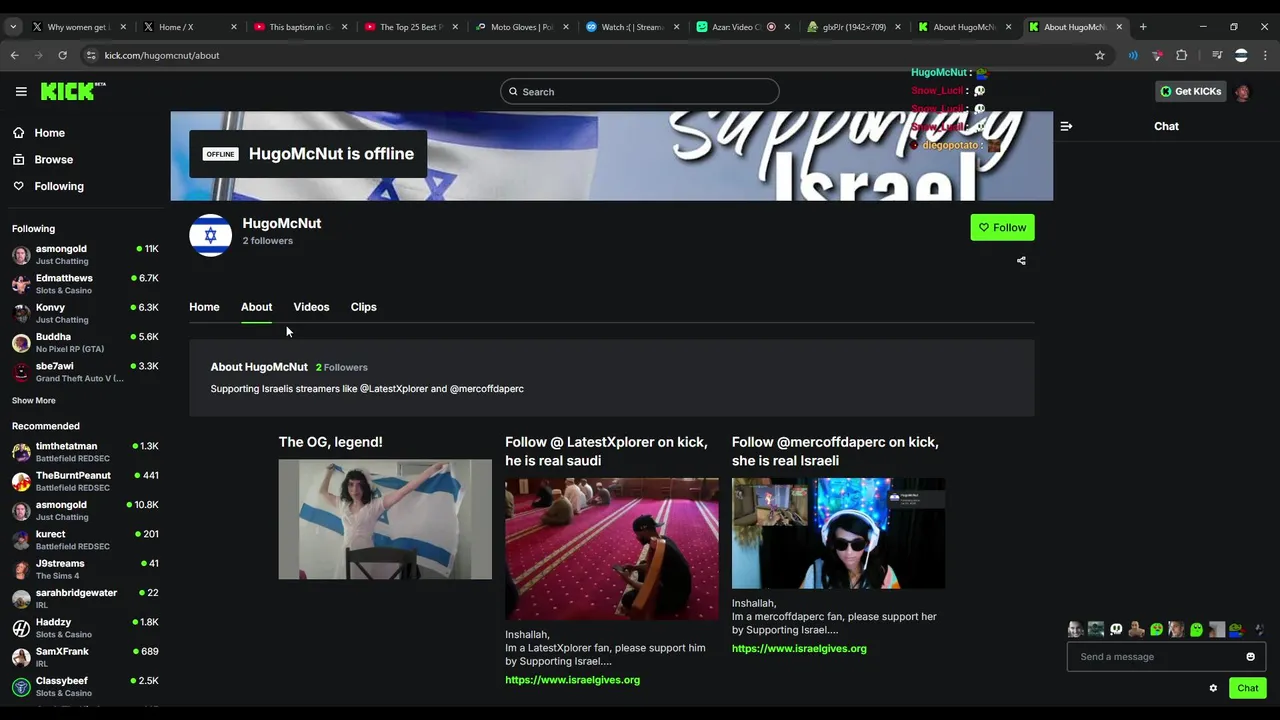
Task: Open 'The OG, legend!' flag image
Action: [385, 519]
